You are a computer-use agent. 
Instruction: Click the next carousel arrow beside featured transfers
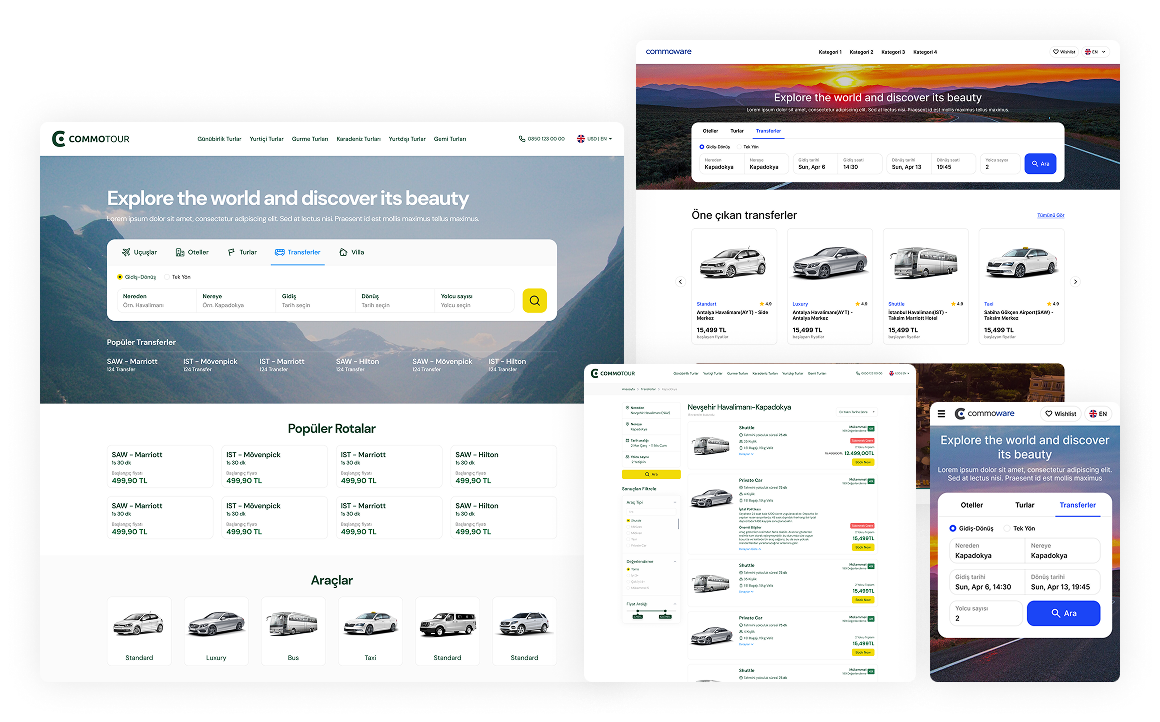pyautogui.click(x=1076, y=282)
